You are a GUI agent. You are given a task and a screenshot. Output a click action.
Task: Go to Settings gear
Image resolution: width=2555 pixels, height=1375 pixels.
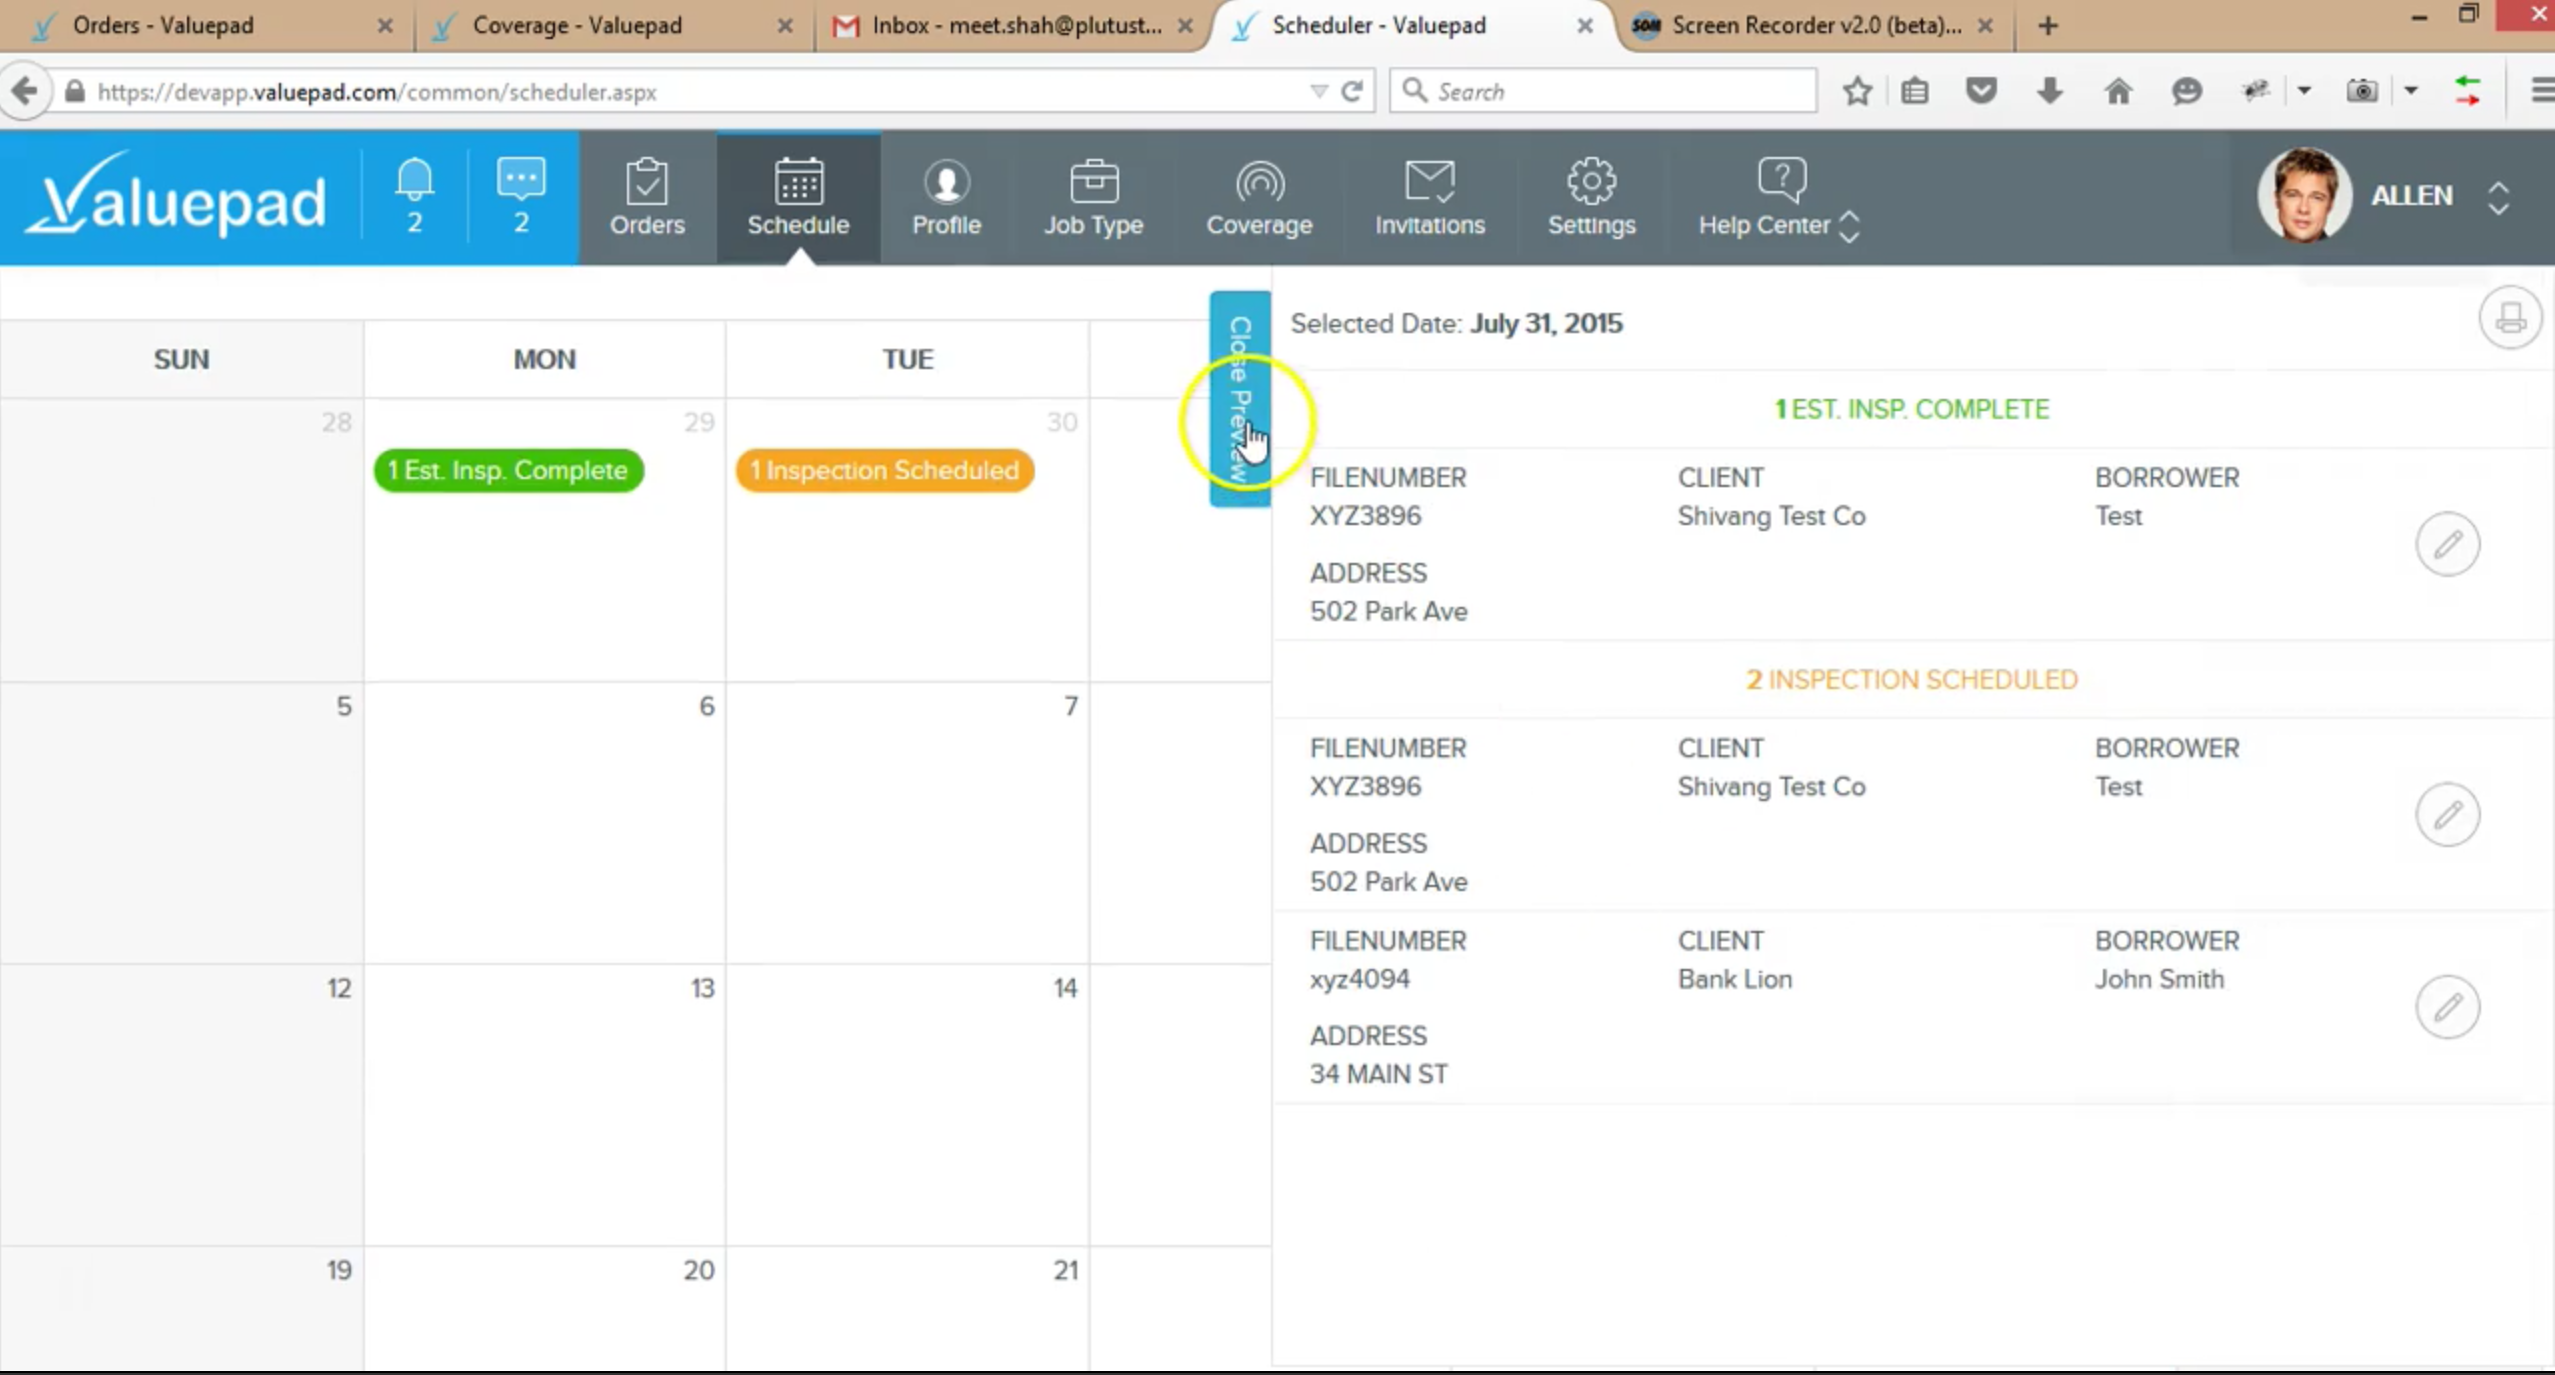[1591, 198]
